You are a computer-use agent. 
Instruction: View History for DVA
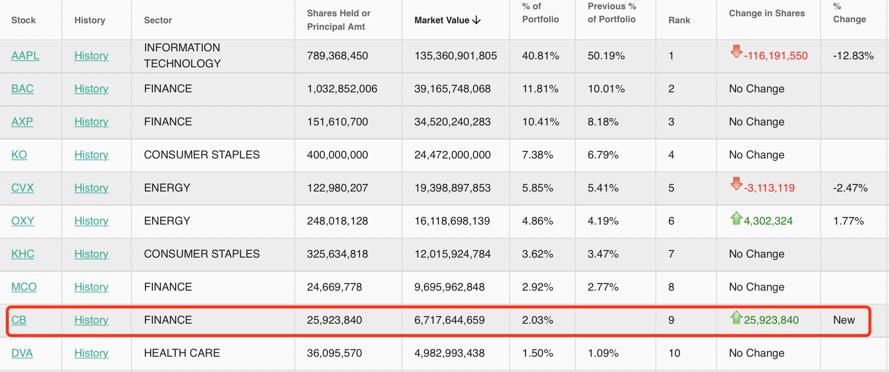click(91, 353)
